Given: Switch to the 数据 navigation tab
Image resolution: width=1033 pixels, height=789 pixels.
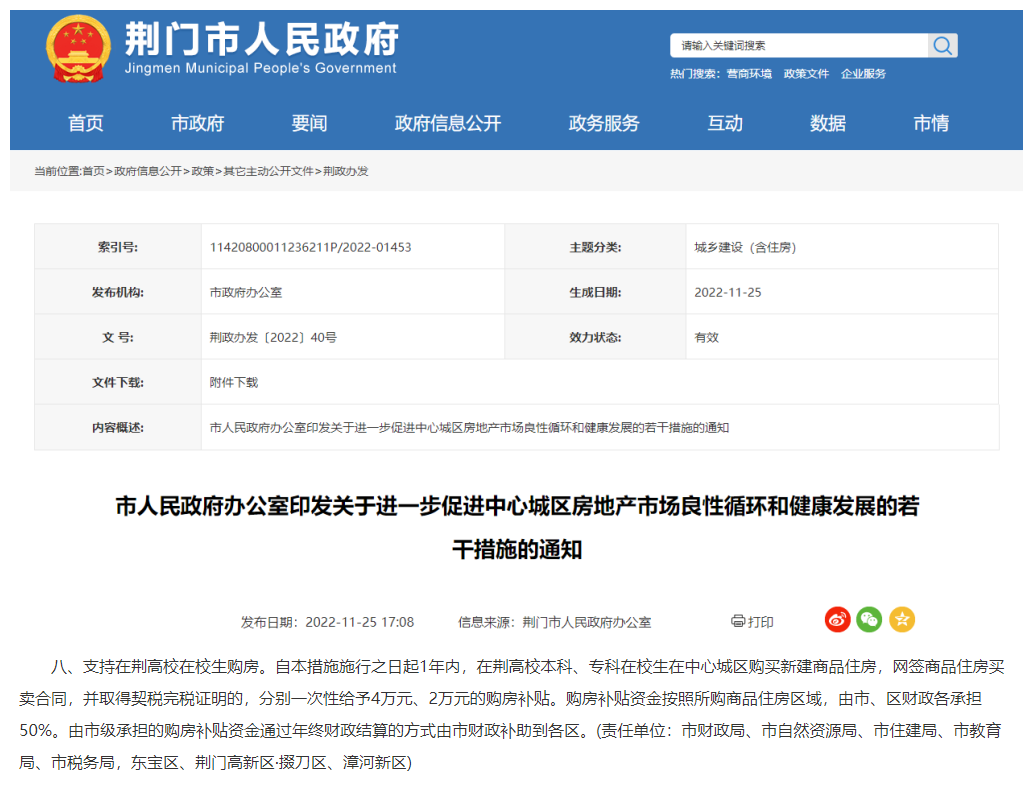Looking at the screenshot, I should [x=828, y=124].
